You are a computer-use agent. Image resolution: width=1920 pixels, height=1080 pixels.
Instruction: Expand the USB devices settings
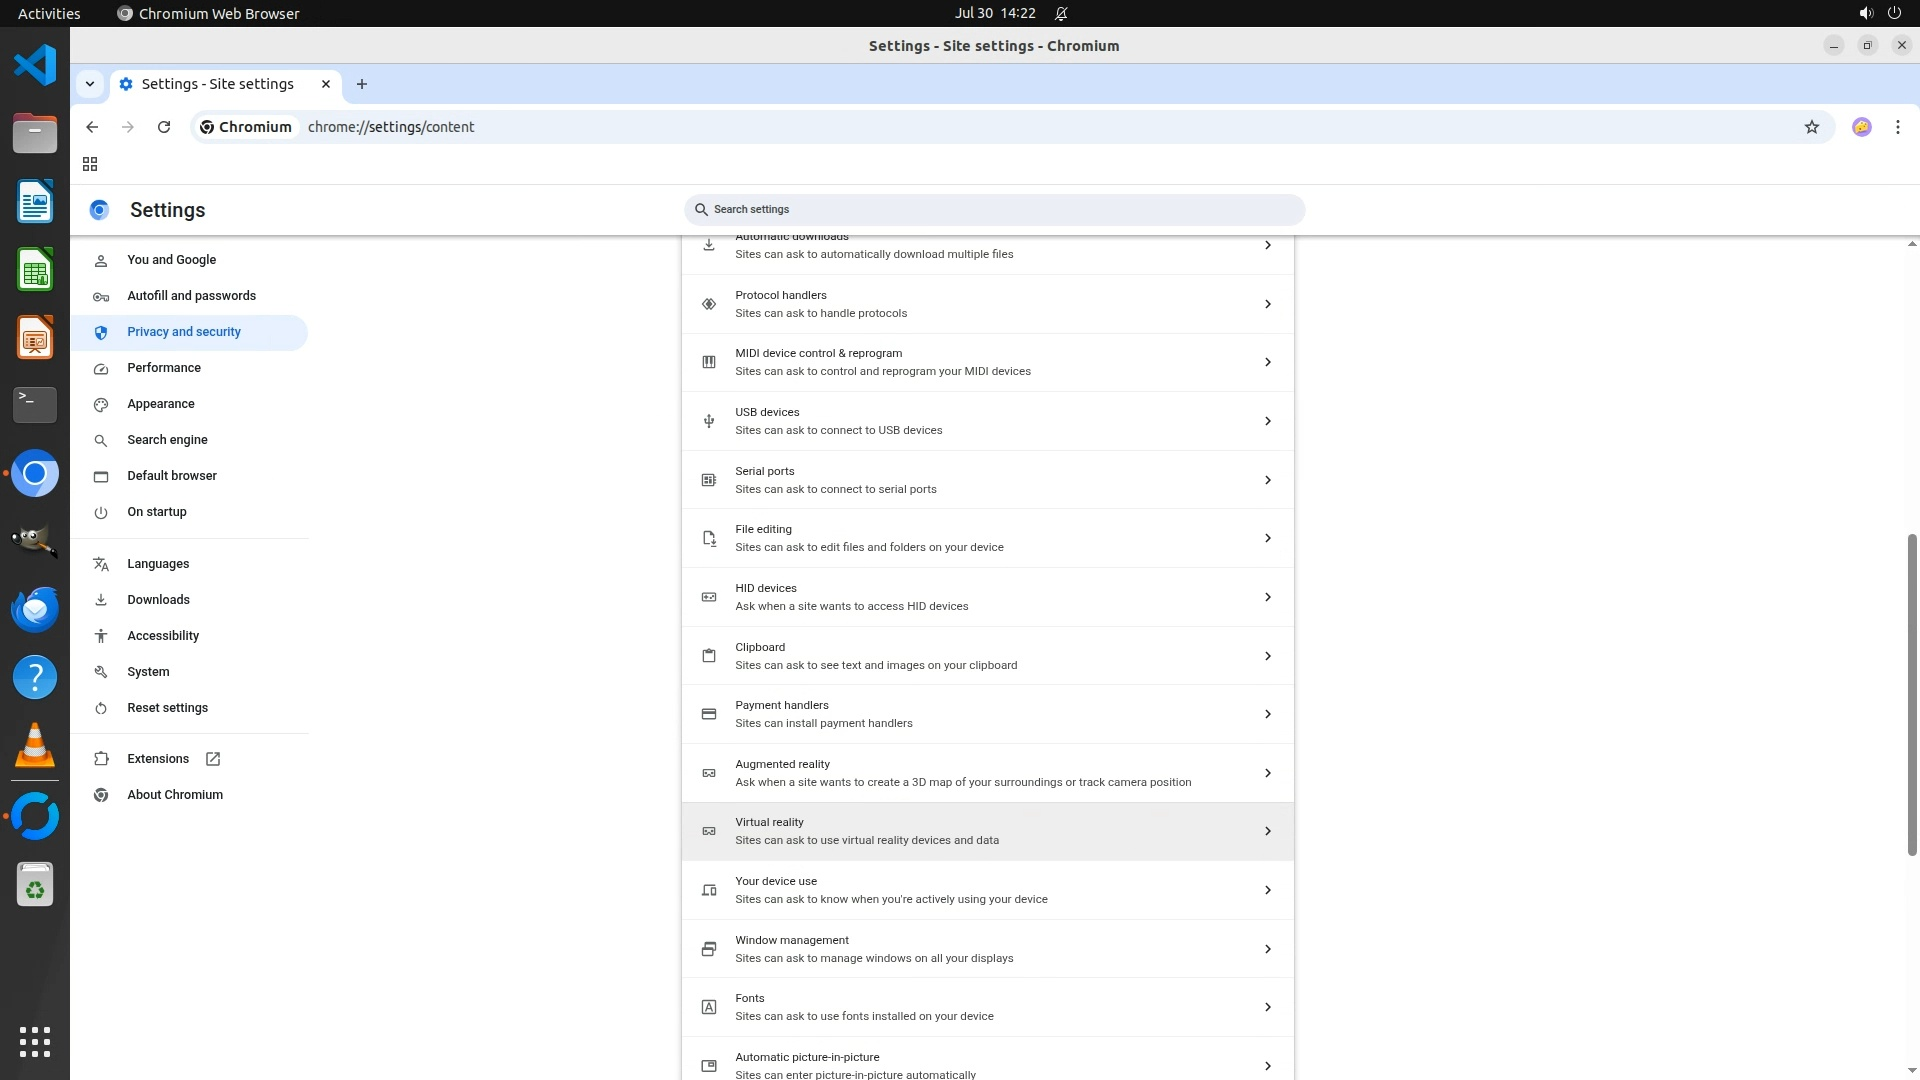(987, 421)
